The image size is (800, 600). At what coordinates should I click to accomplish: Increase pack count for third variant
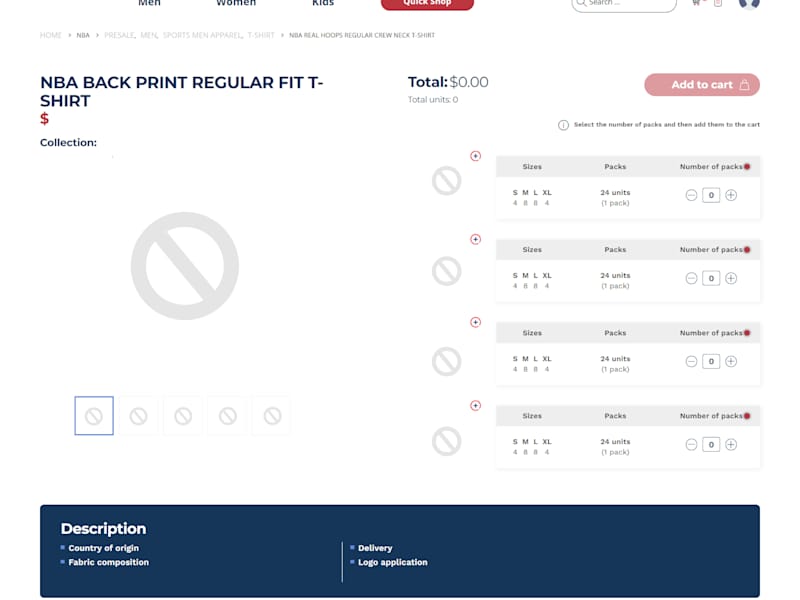click(731, 362)
